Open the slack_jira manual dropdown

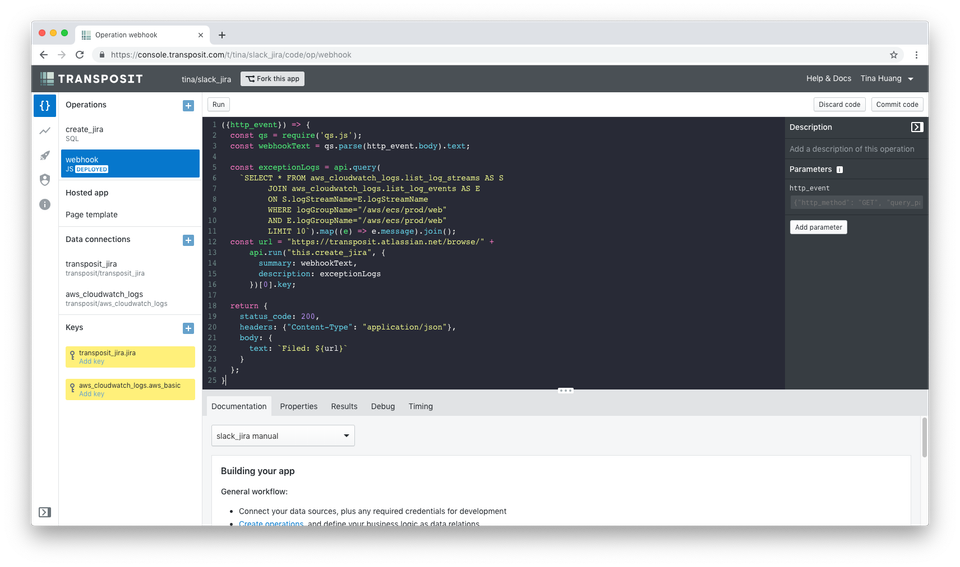[x=283, y=436]
